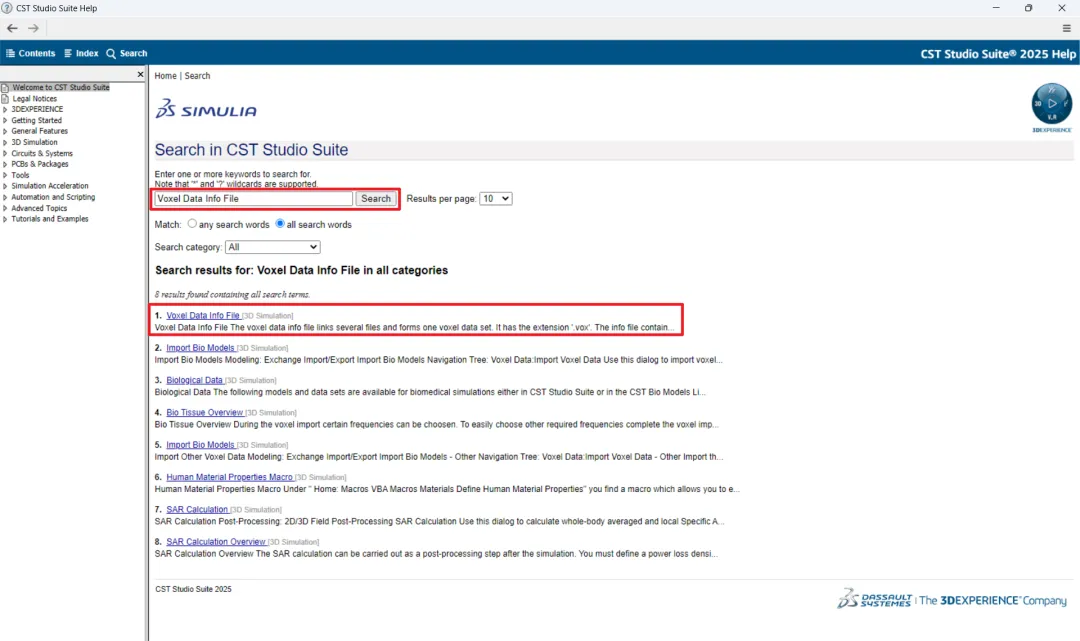The width and height of the screenshot is (1080, 641).
Task: Click the Search breadcrumb link
Action: coord(197,76)
